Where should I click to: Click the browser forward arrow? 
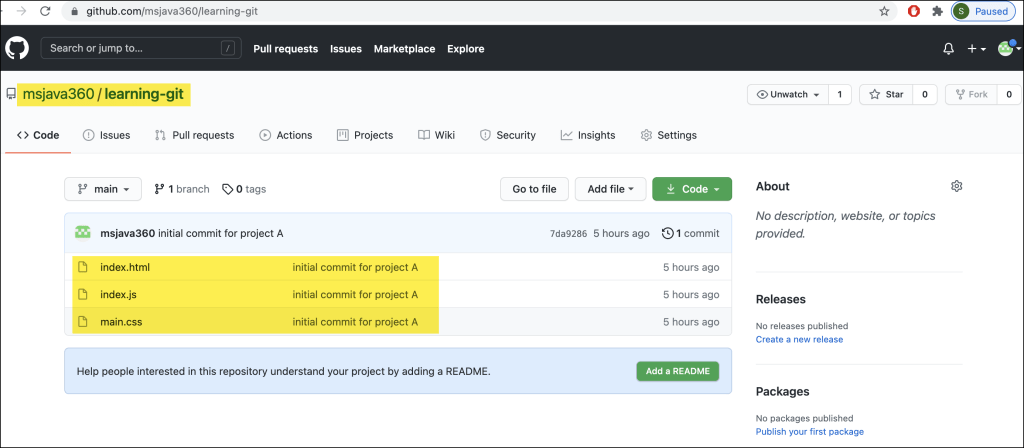tap(22, 11)
